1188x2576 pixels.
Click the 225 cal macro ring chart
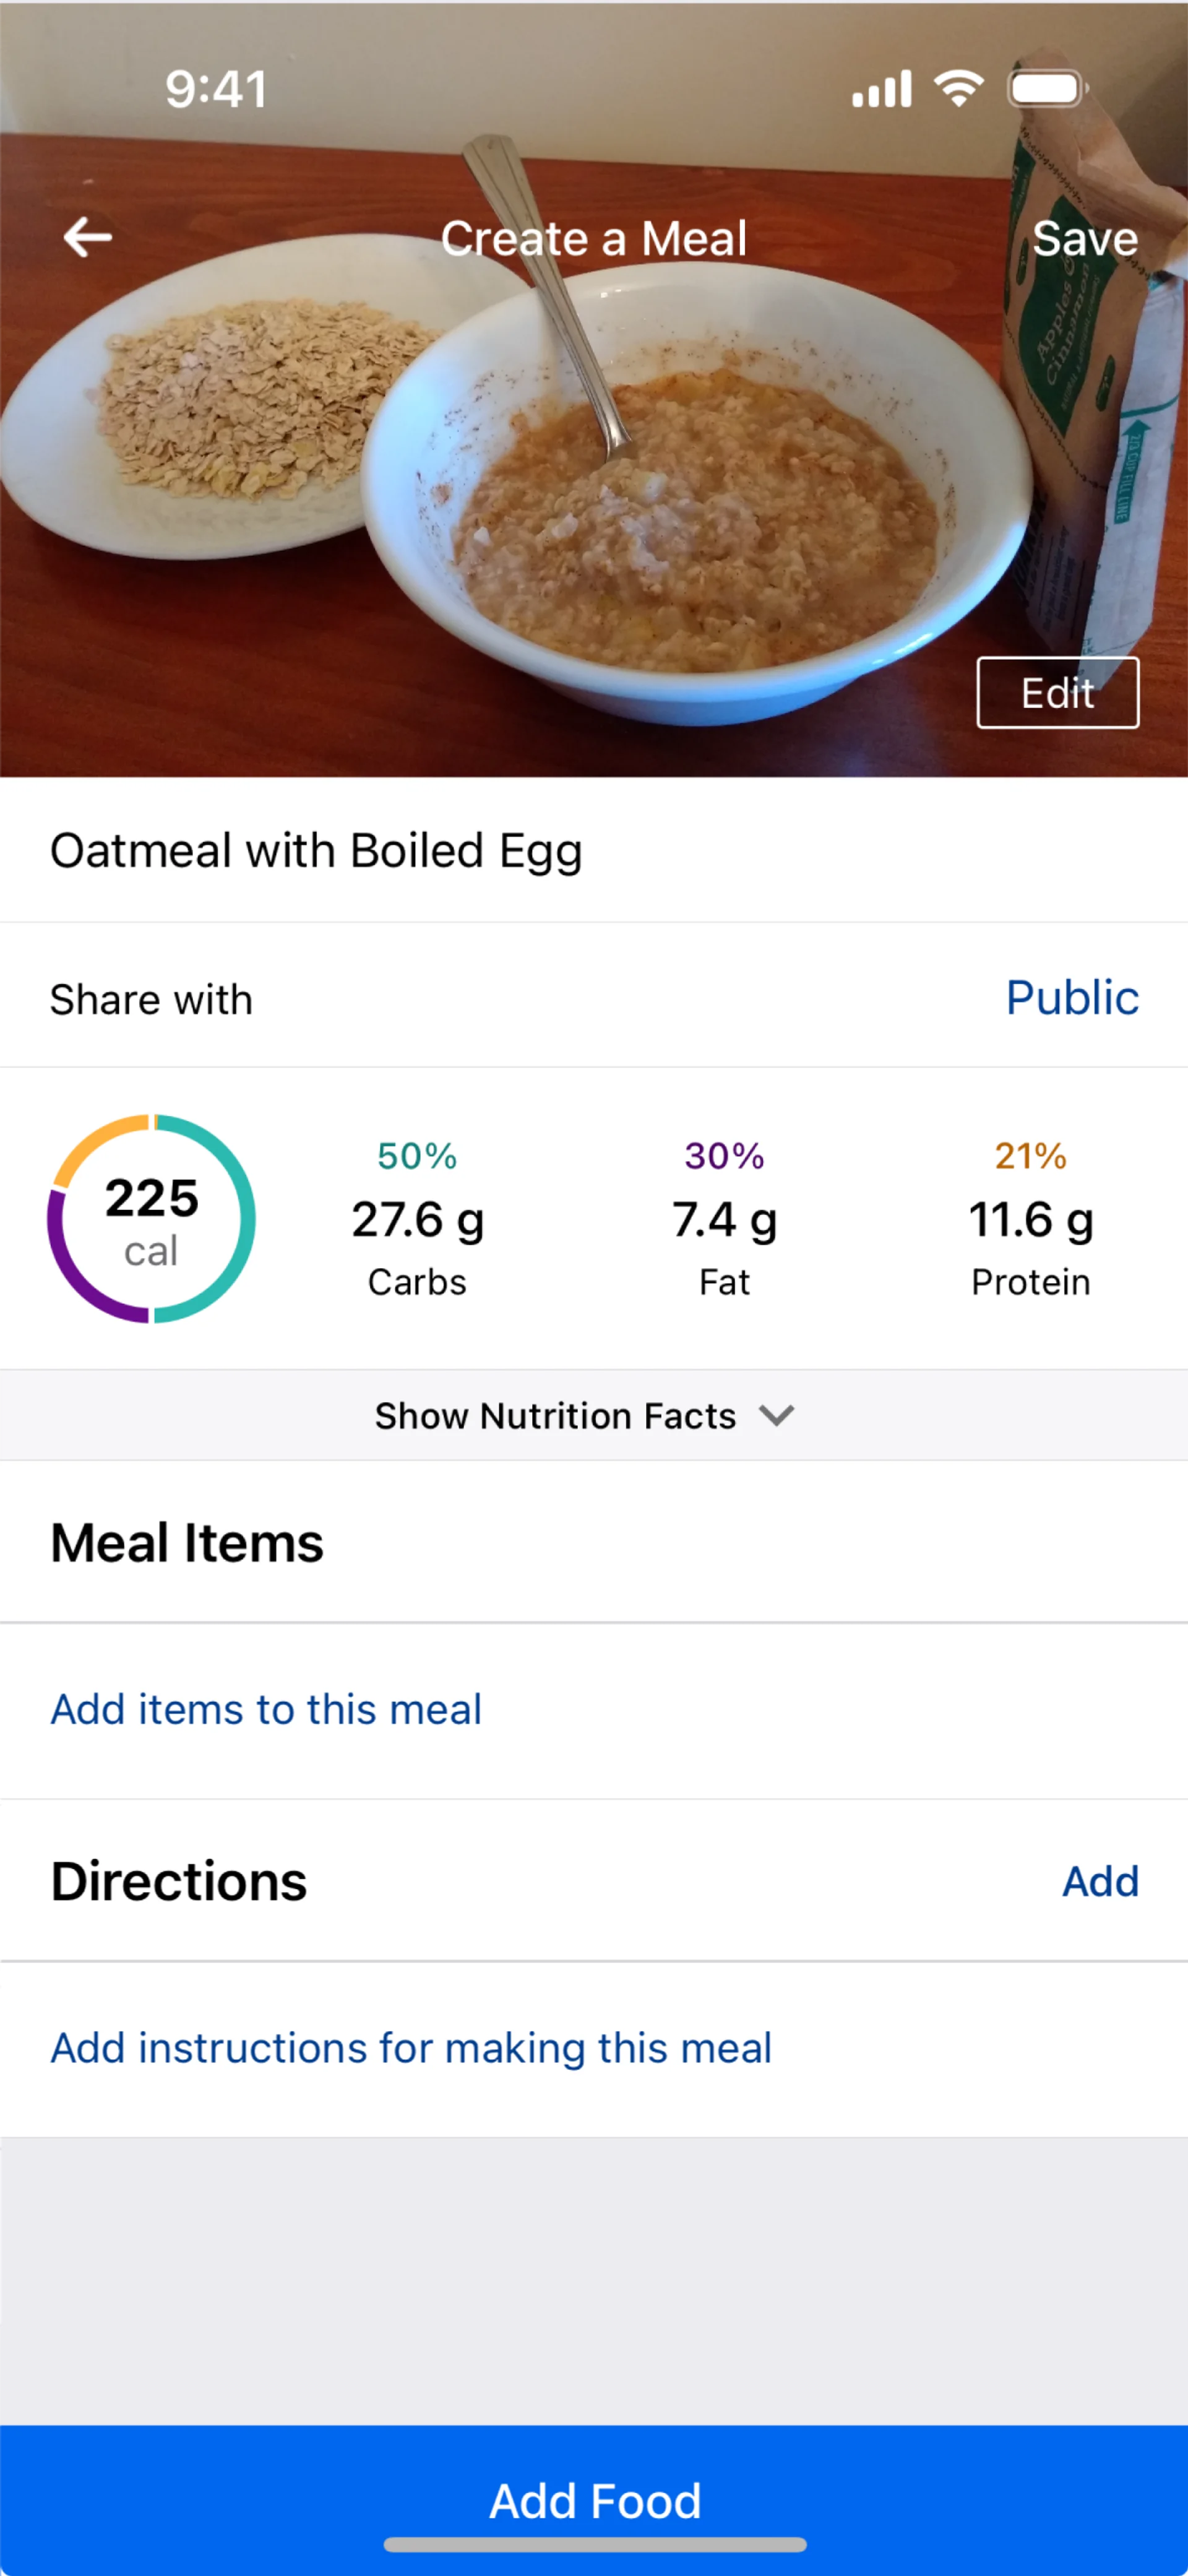tap(152, 1219)
